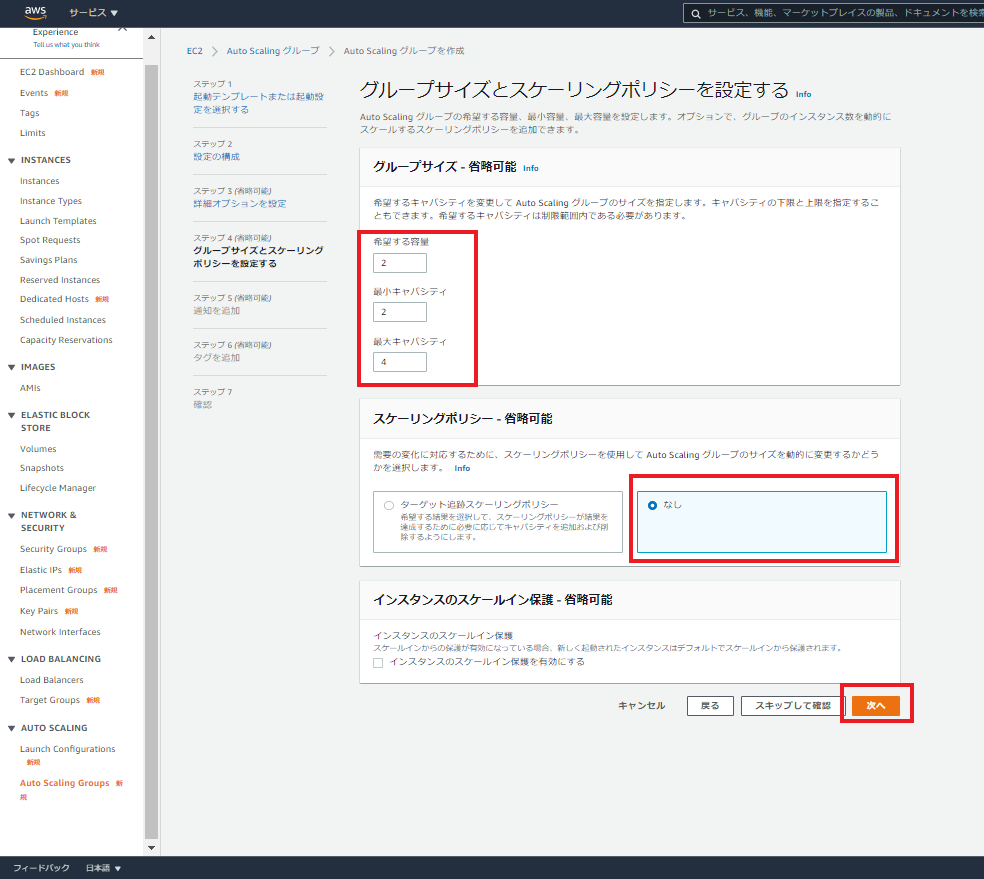
Task: Click the 最大キャパシティ input field
Action: (x=400, y=362)
